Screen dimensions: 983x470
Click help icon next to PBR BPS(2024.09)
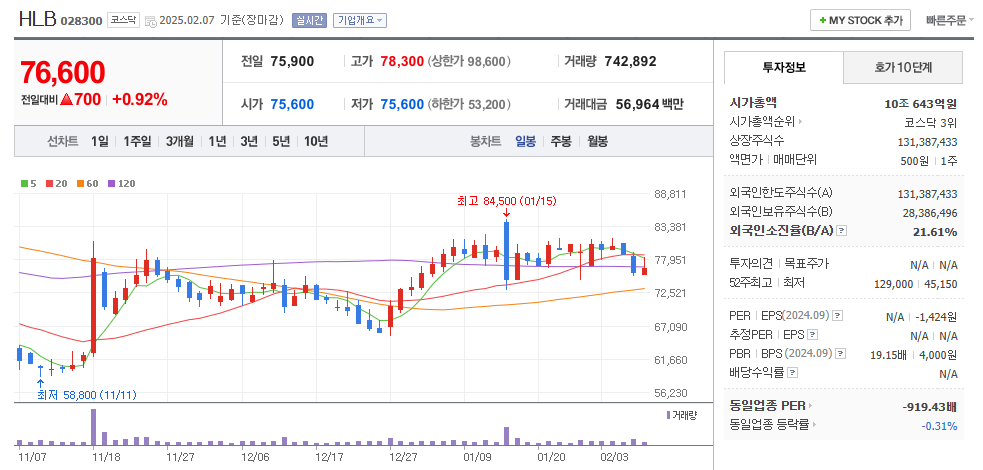841,353
